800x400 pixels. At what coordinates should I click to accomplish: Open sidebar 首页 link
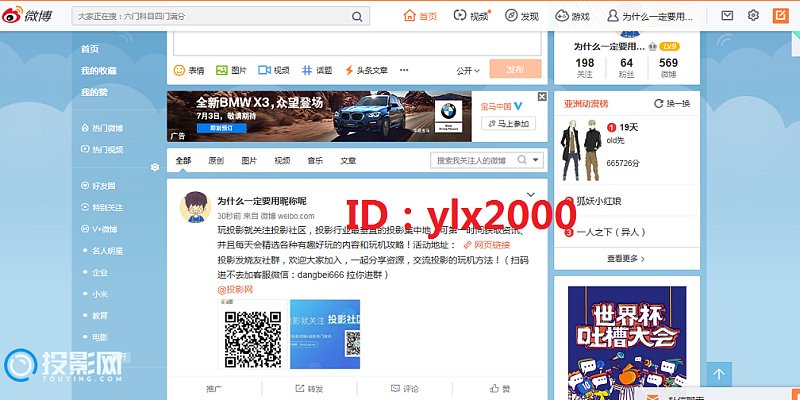tap(90, 49)
